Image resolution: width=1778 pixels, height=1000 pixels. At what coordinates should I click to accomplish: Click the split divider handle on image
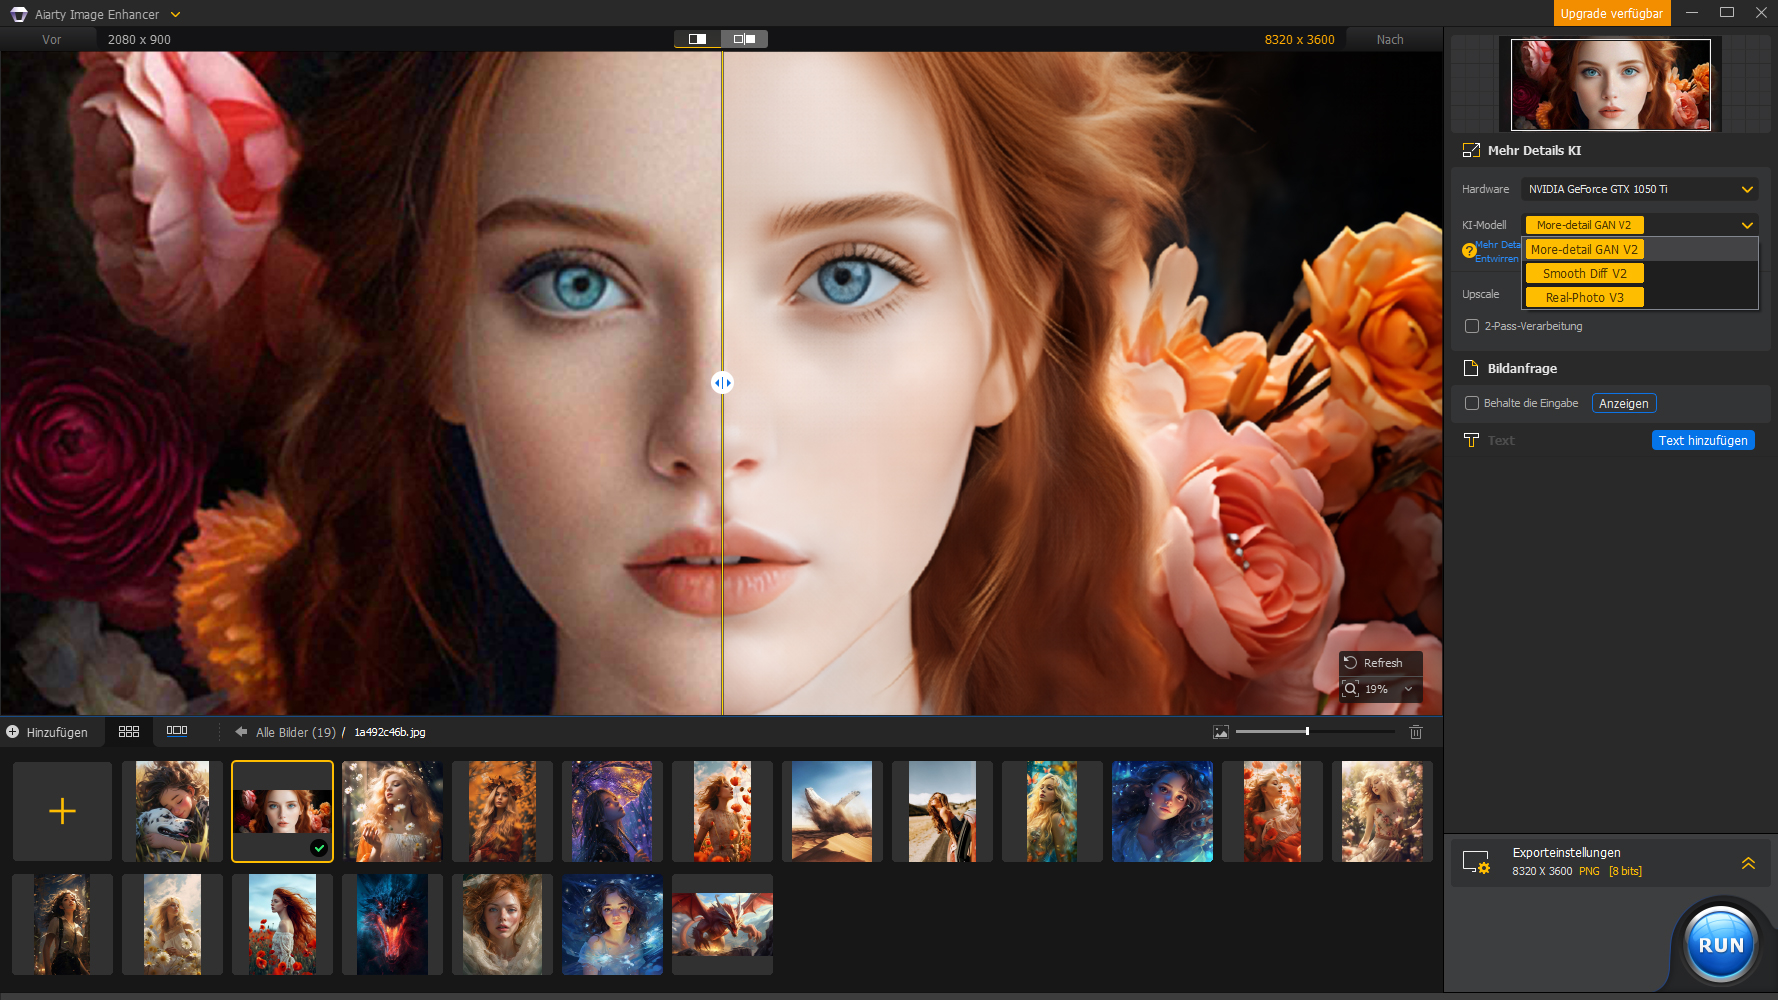[722, 383]
